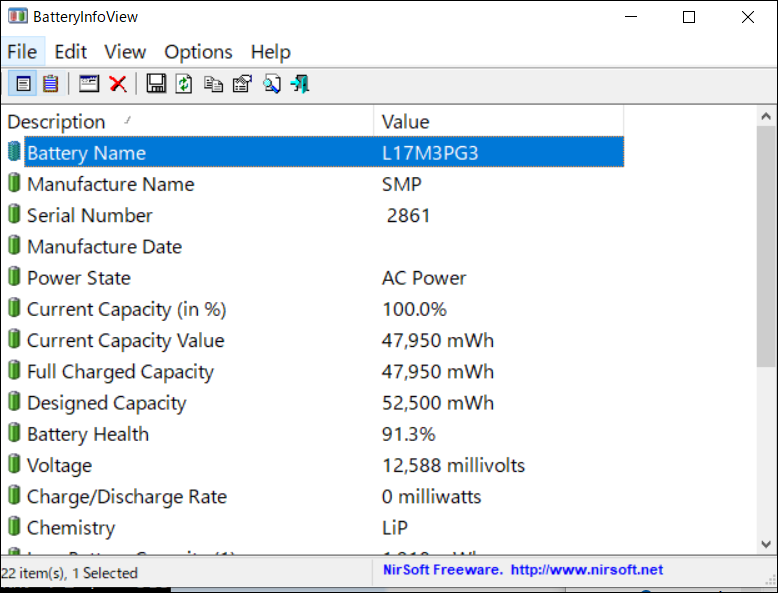
Task: Open the nirsoft.net link in status bar
Action: [x=586, y=570]
